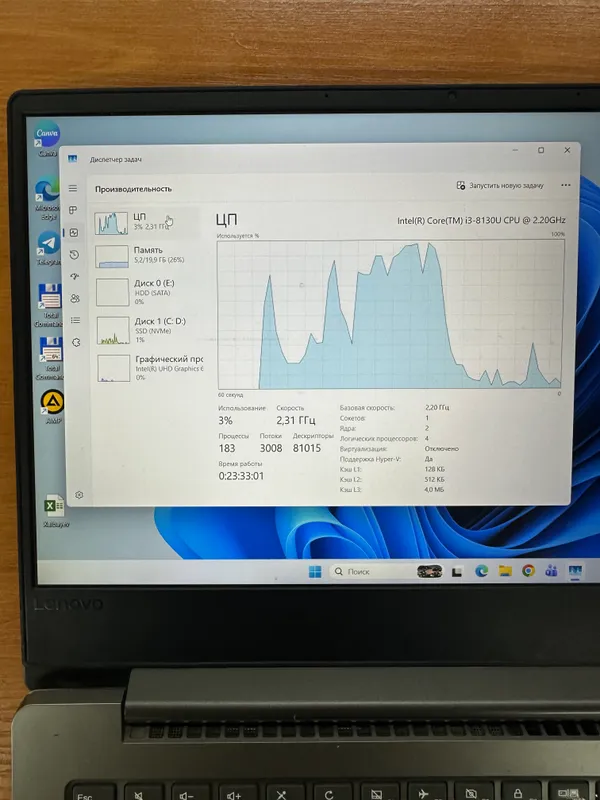
Task: Click the Intel Core i3-8130U CPU name text
Action: point(481,220)
